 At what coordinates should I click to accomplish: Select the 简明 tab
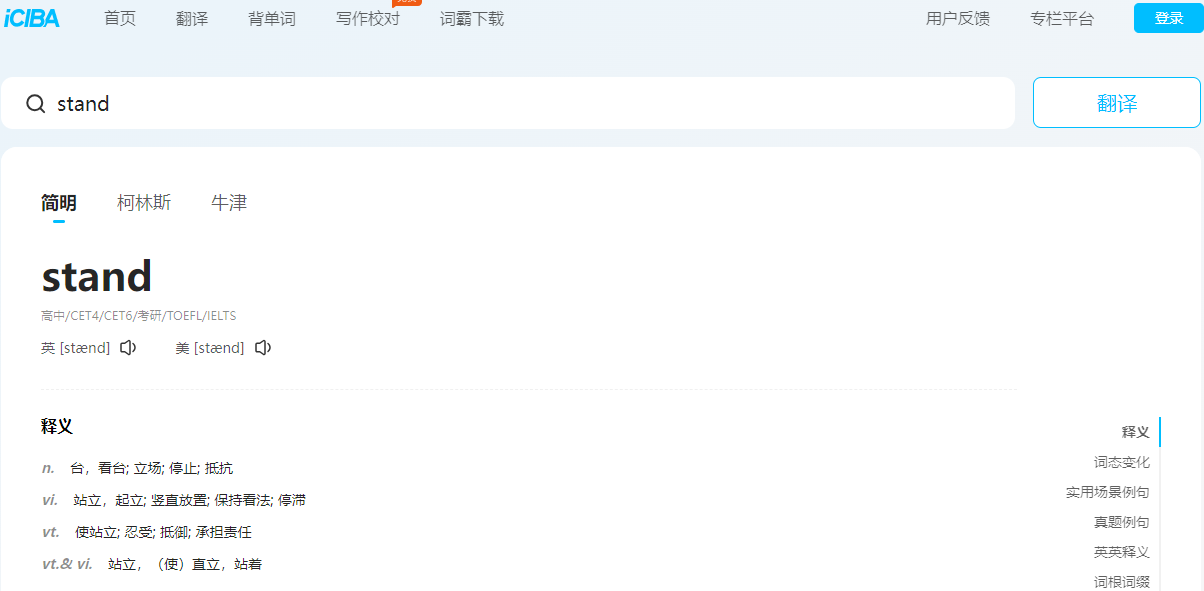pos(59,203)
